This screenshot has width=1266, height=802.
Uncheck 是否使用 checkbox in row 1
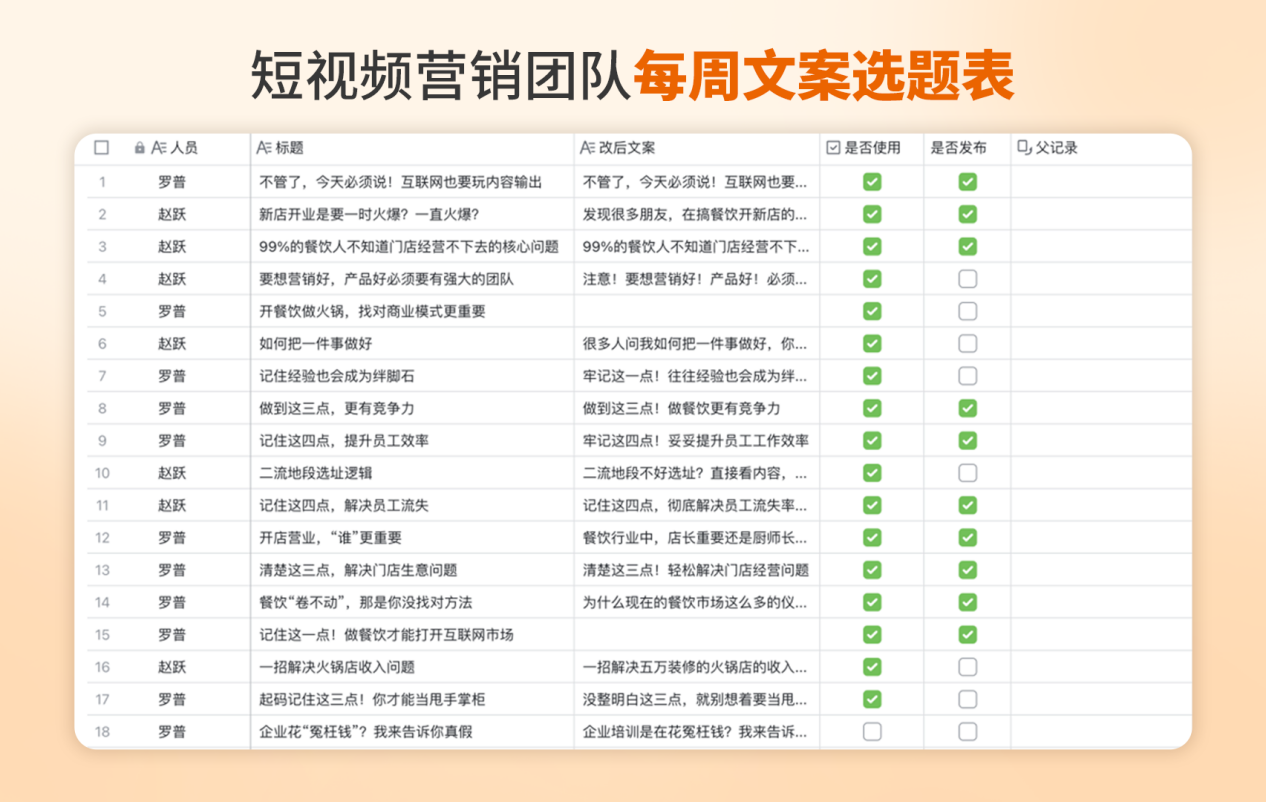tap(872, 182)
